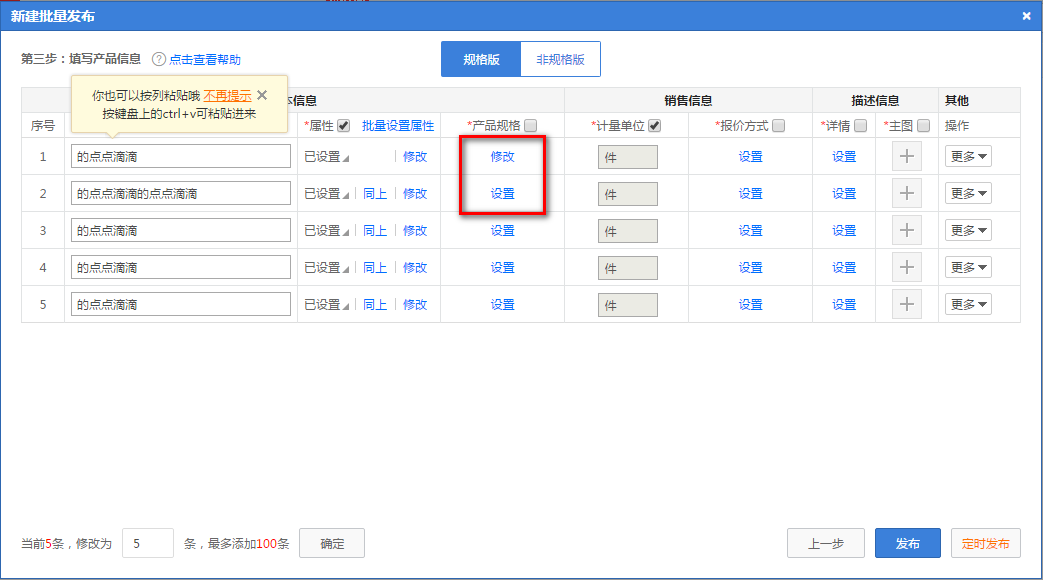The width and height of the screenshot is (1043, 580).
Task: Click 批量设置属性 link
Action: [398, 126]
